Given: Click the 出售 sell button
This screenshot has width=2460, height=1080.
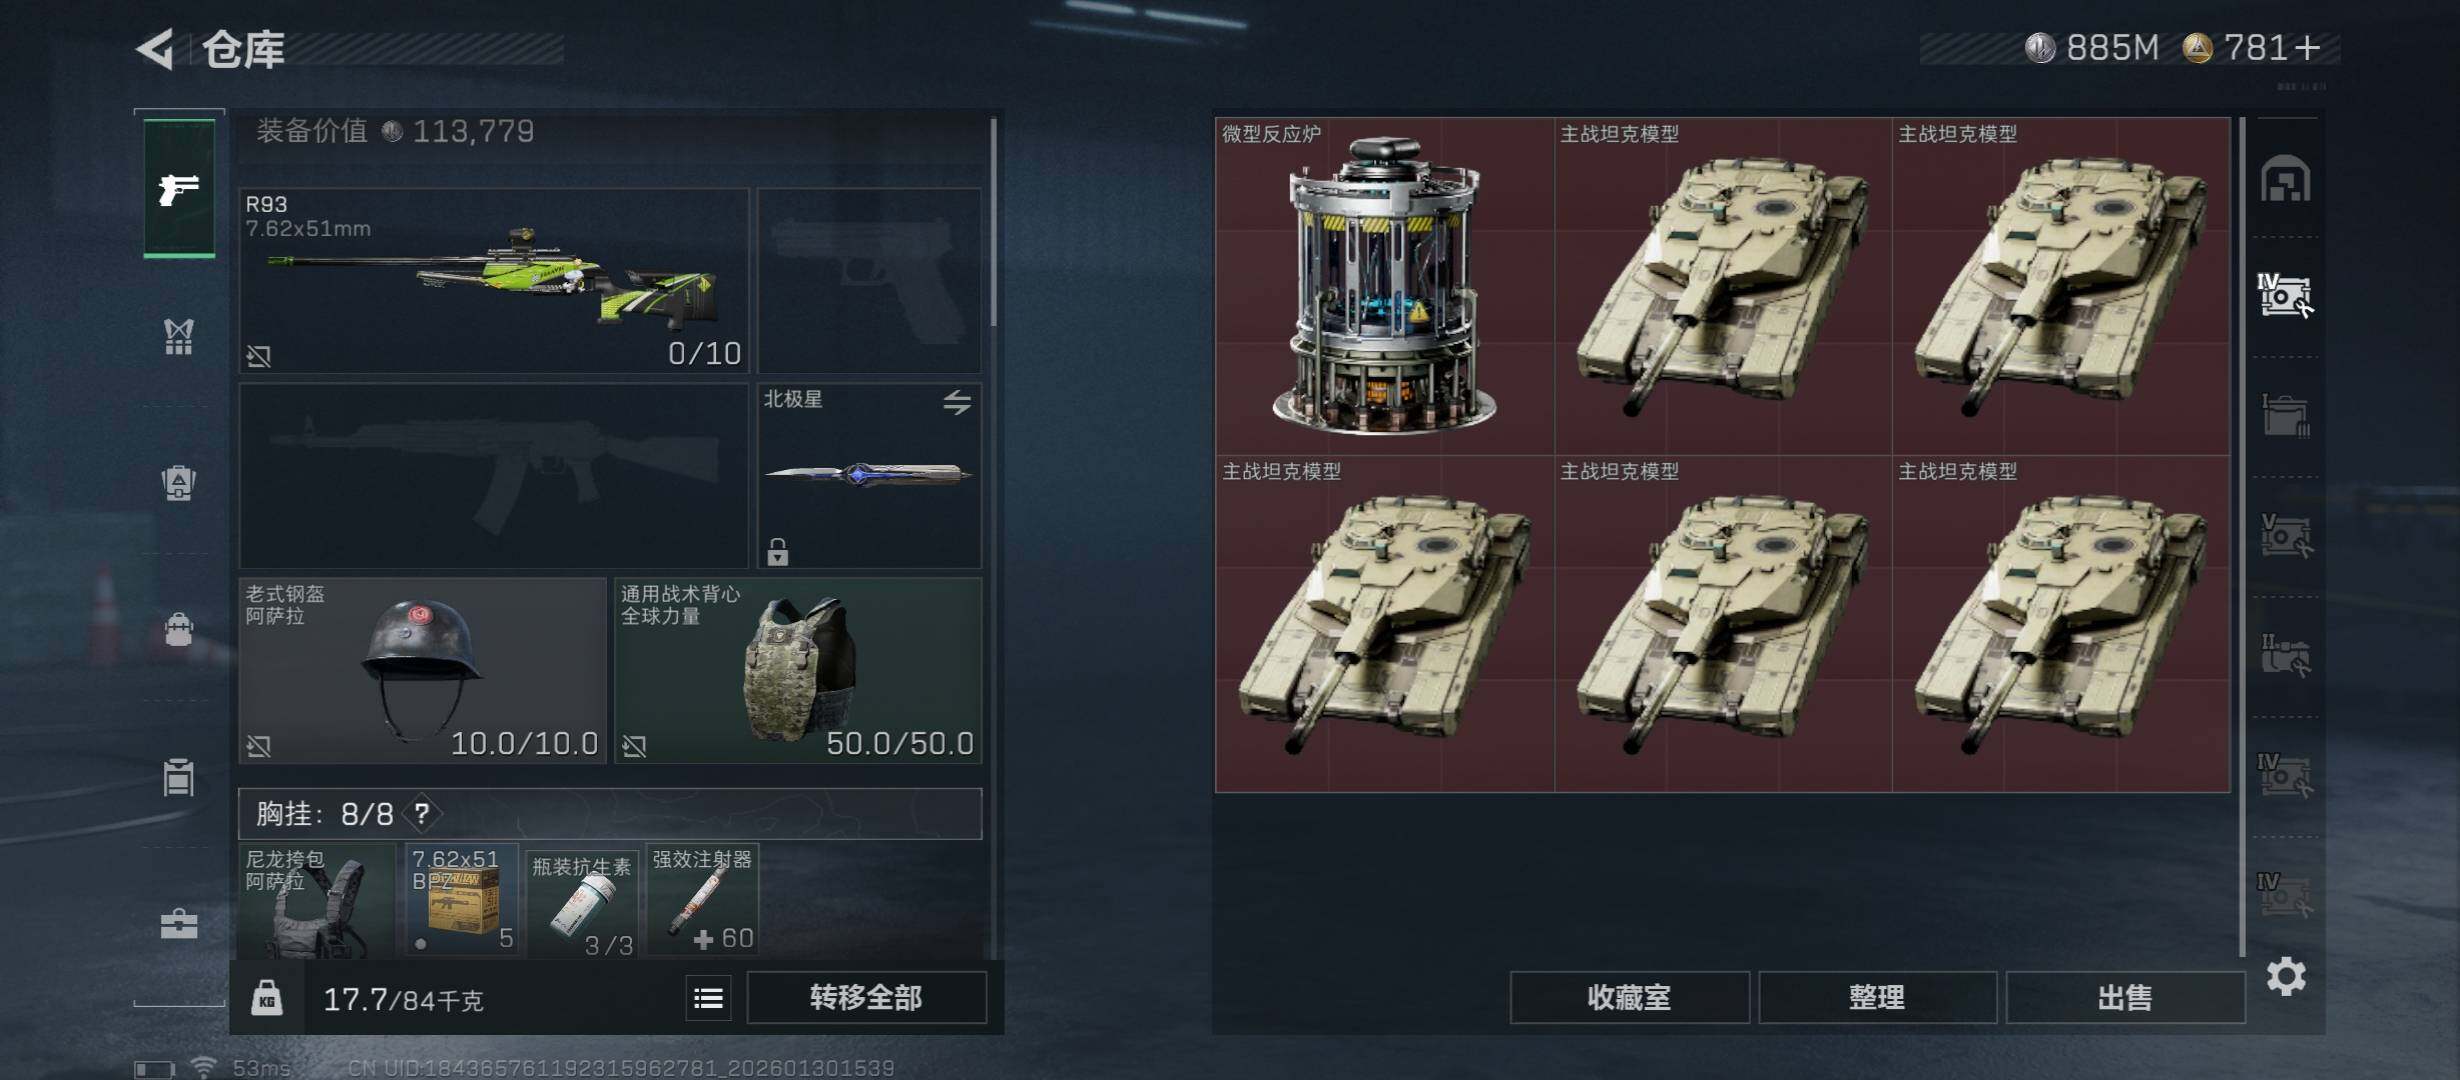Looking at the screenshot, I should pyautogui.click(x=2125, y=998).
